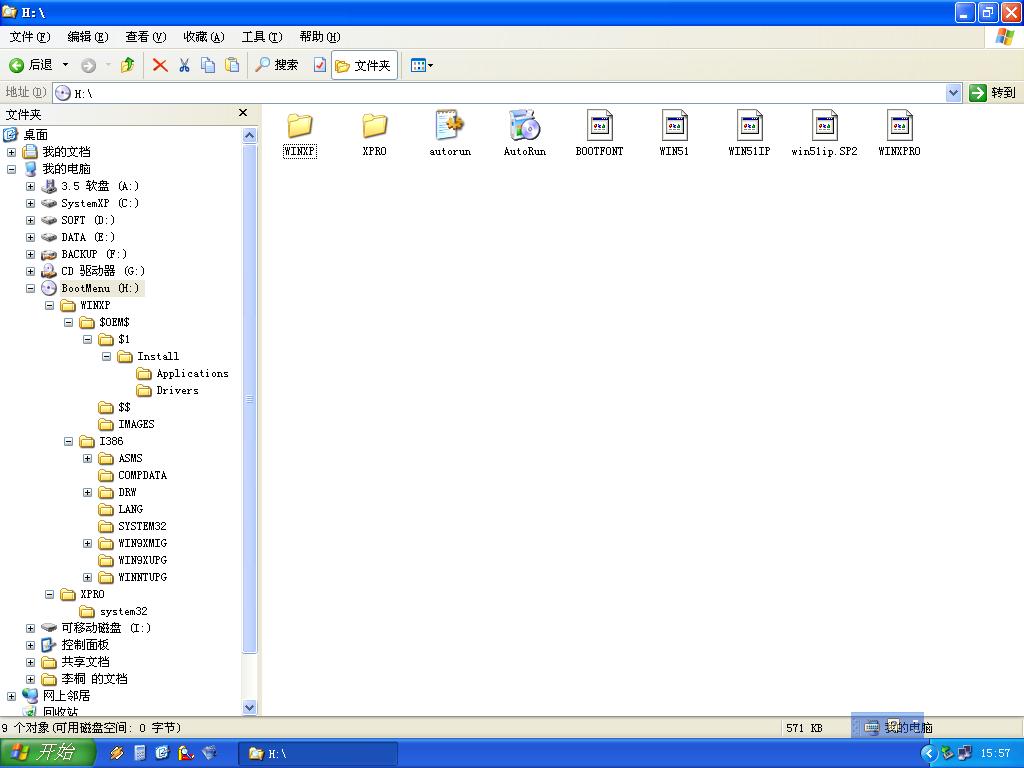Click the red Delete toolbar icon

click(x=160, y=65)
